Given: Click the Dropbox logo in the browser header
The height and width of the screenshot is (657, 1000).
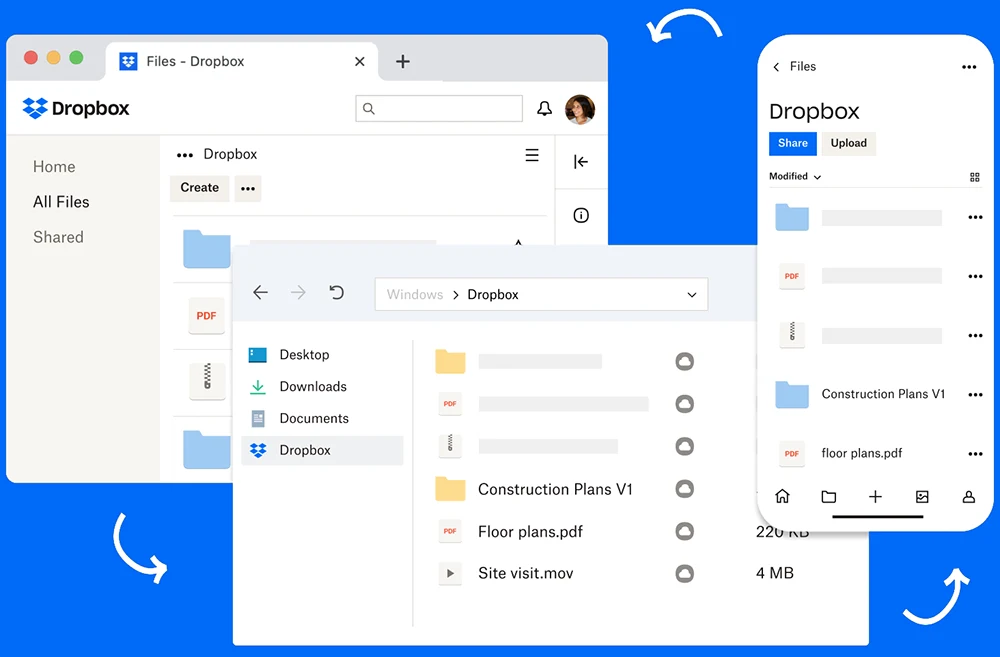Looking at the screenshot, I should tap(76, 108).
